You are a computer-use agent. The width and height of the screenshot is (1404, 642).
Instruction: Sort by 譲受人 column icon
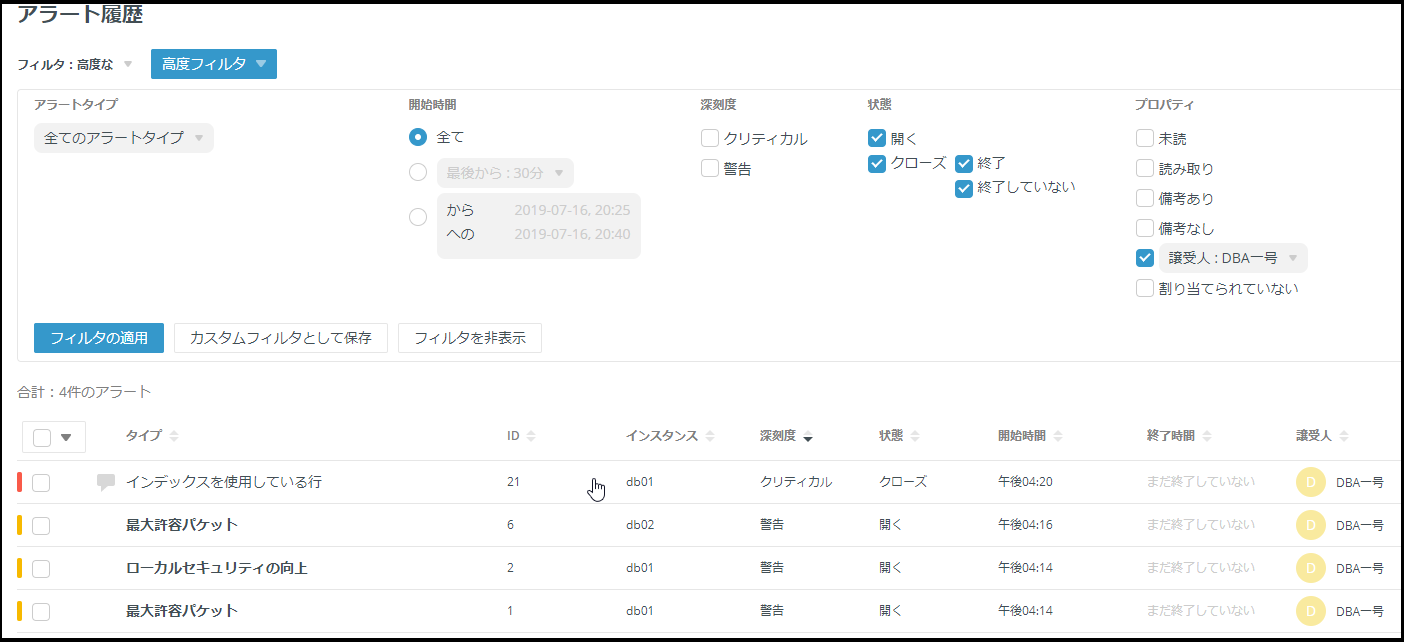(1344, 436)
